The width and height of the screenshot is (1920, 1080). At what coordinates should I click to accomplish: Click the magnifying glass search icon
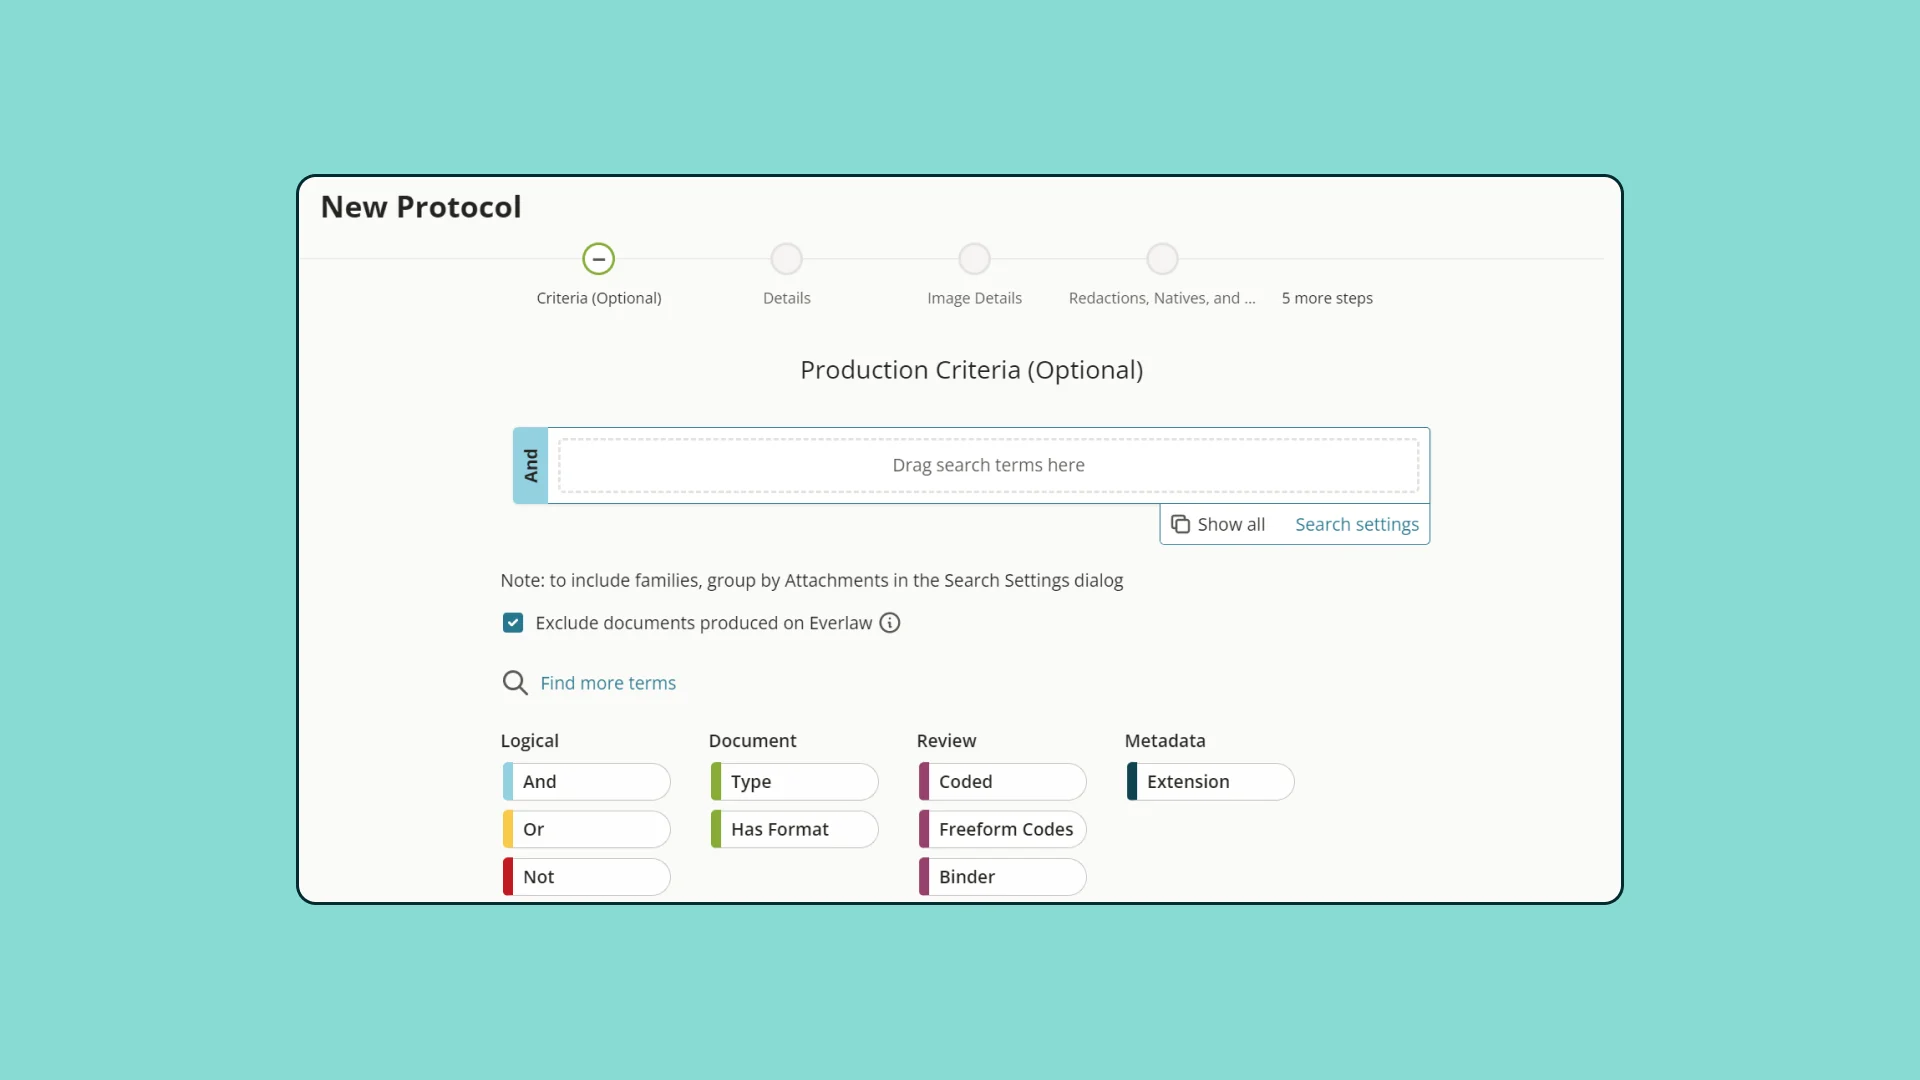515,683
